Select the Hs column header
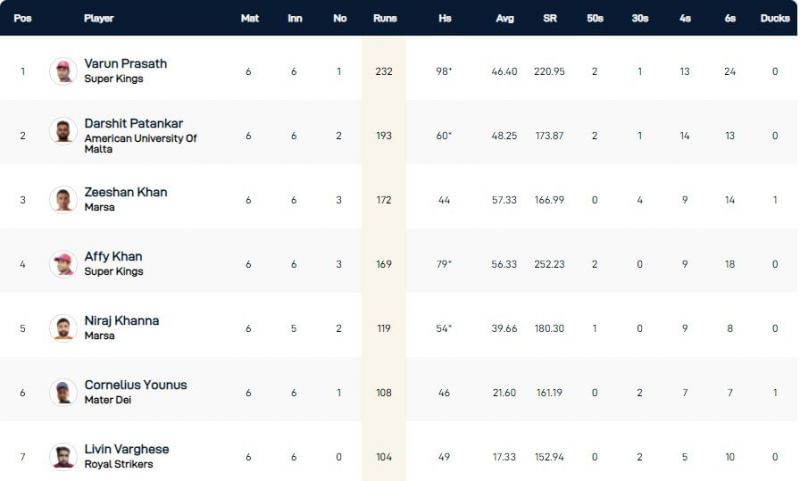The width and height of the screenshot is (800, 481). 444,18
